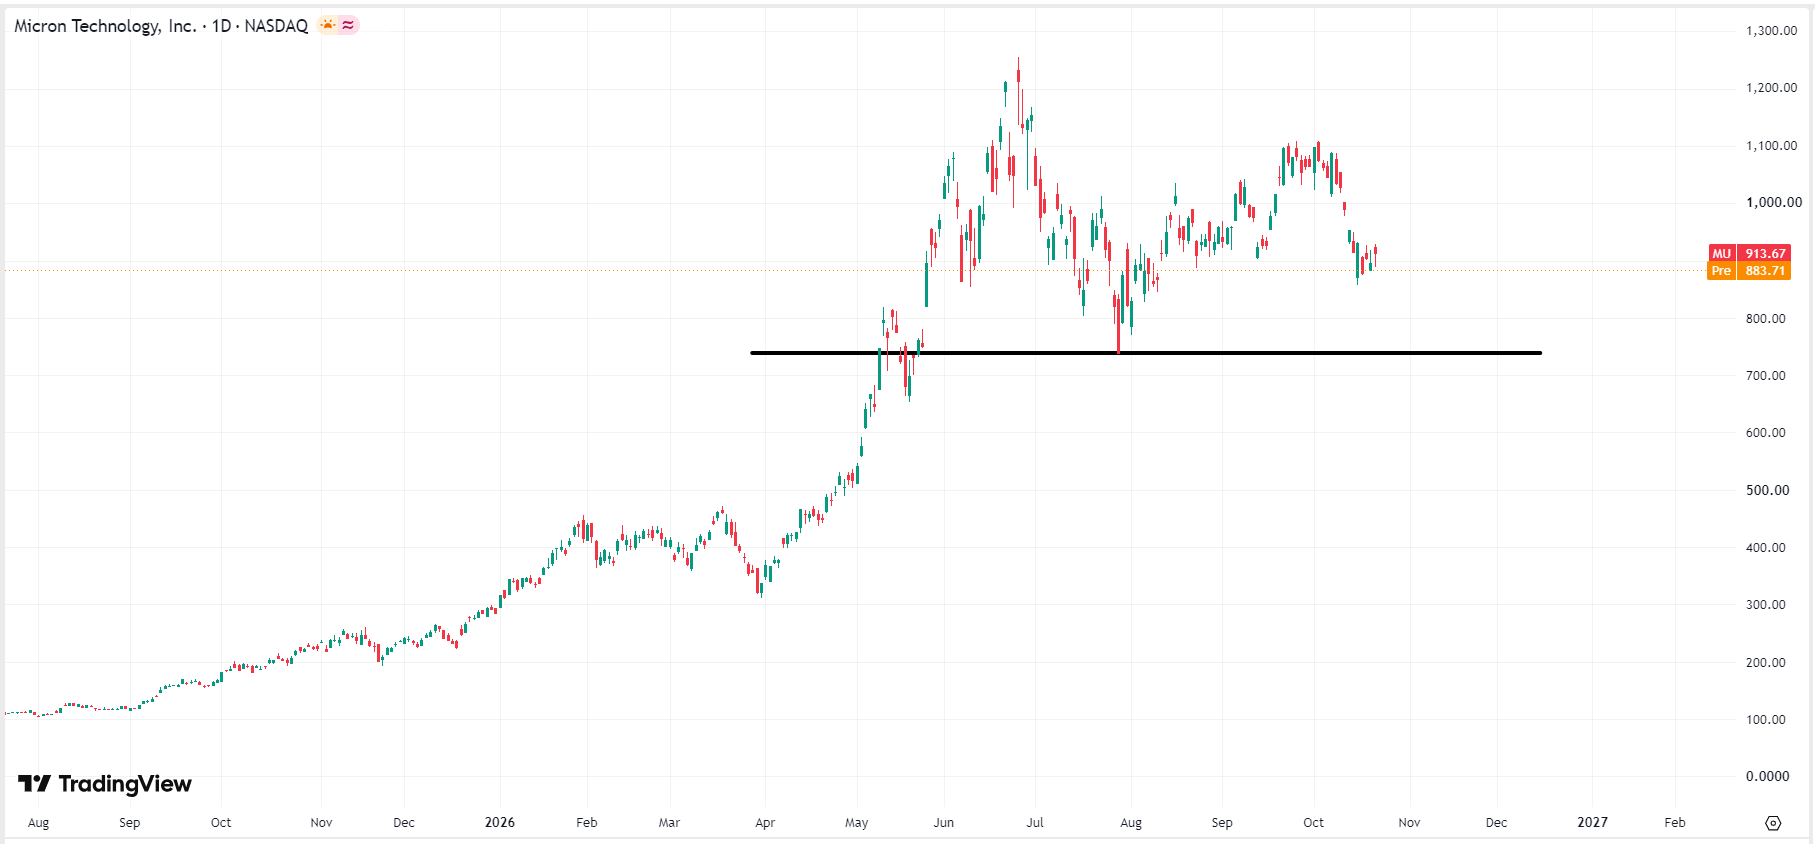Click the 200.00 price axis label
The width and height of the screenshot is (1815, 844).
pos(1766,663)
